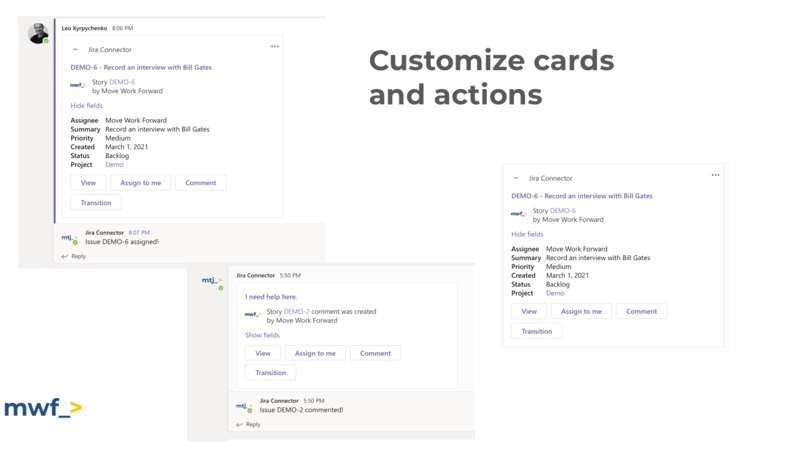This screenshot has width=806, height=453.
Task: Click the 'Issue DEMO-6 assigned!' message
Action: click(x=122, y=242)
